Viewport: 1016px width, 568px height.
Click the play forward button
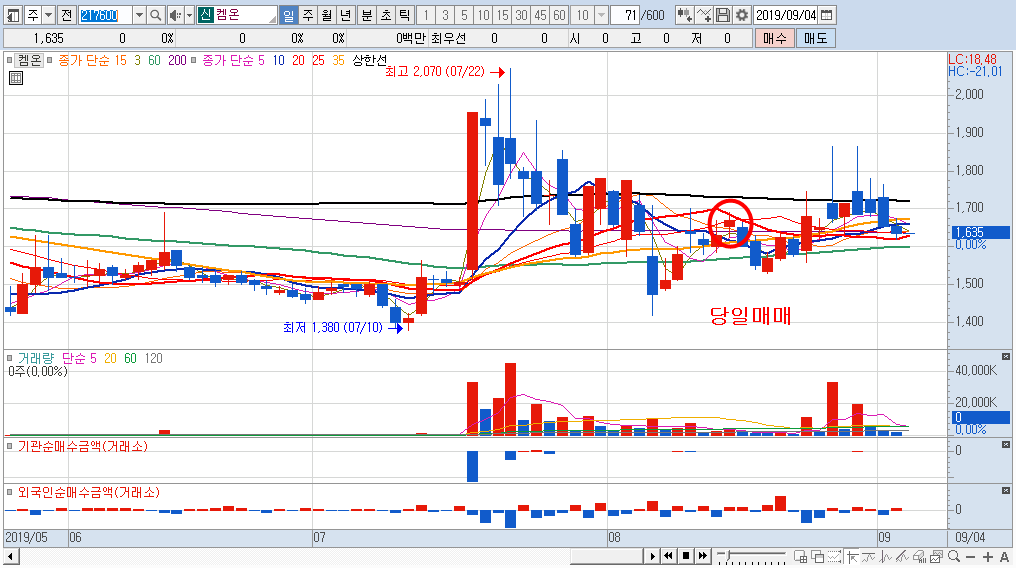coord(652,556)
